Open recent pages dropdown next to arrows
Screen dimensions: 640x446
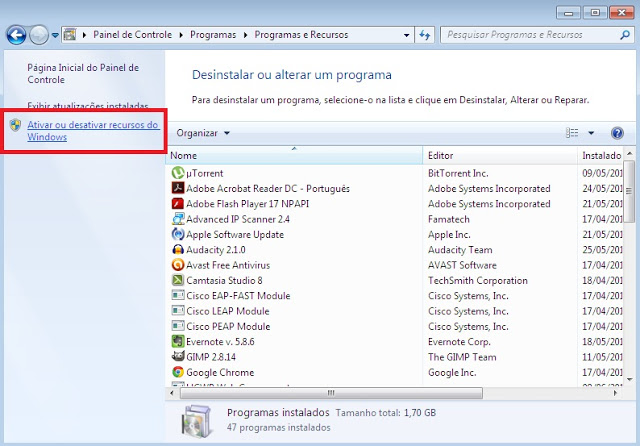pos(55,36)
